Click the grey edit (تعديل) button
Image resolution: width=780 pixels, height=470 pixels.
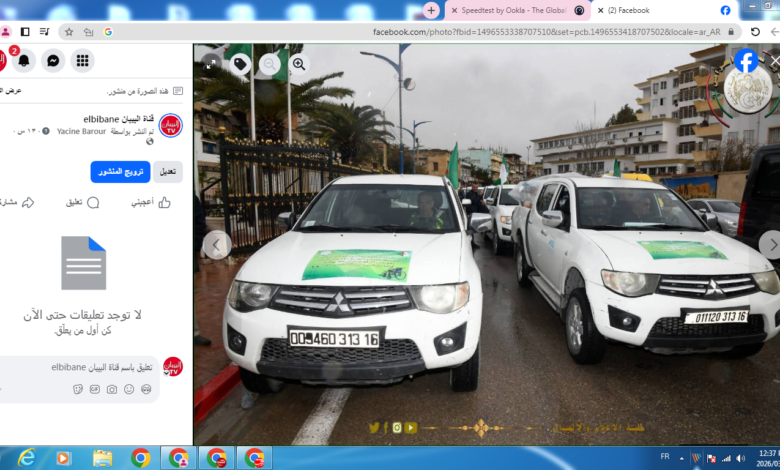[x=168, y=172]
